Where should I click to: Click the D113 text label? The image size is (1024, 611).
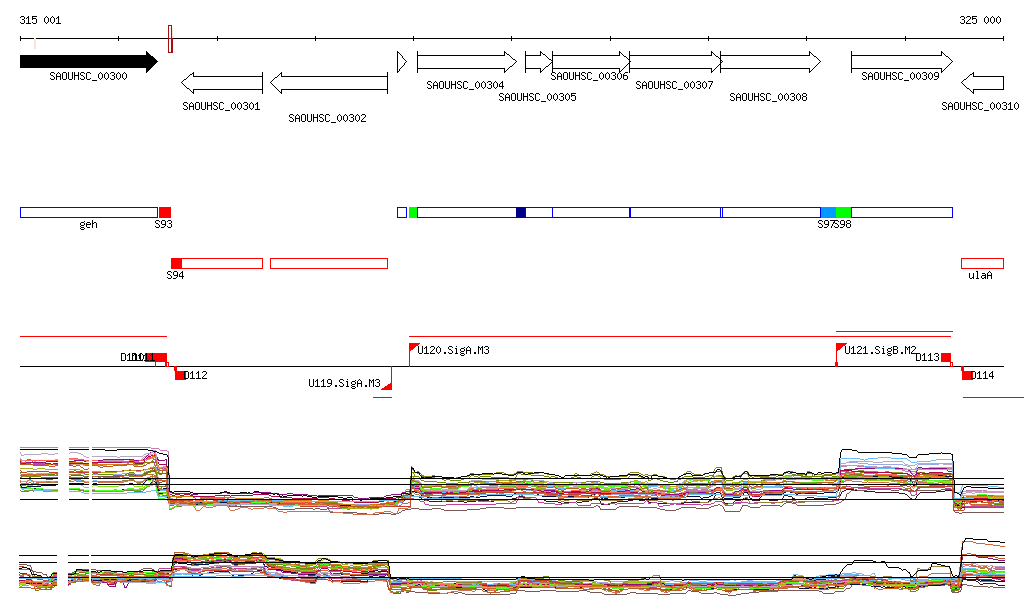pyautogui.click(x=927, y=357)
